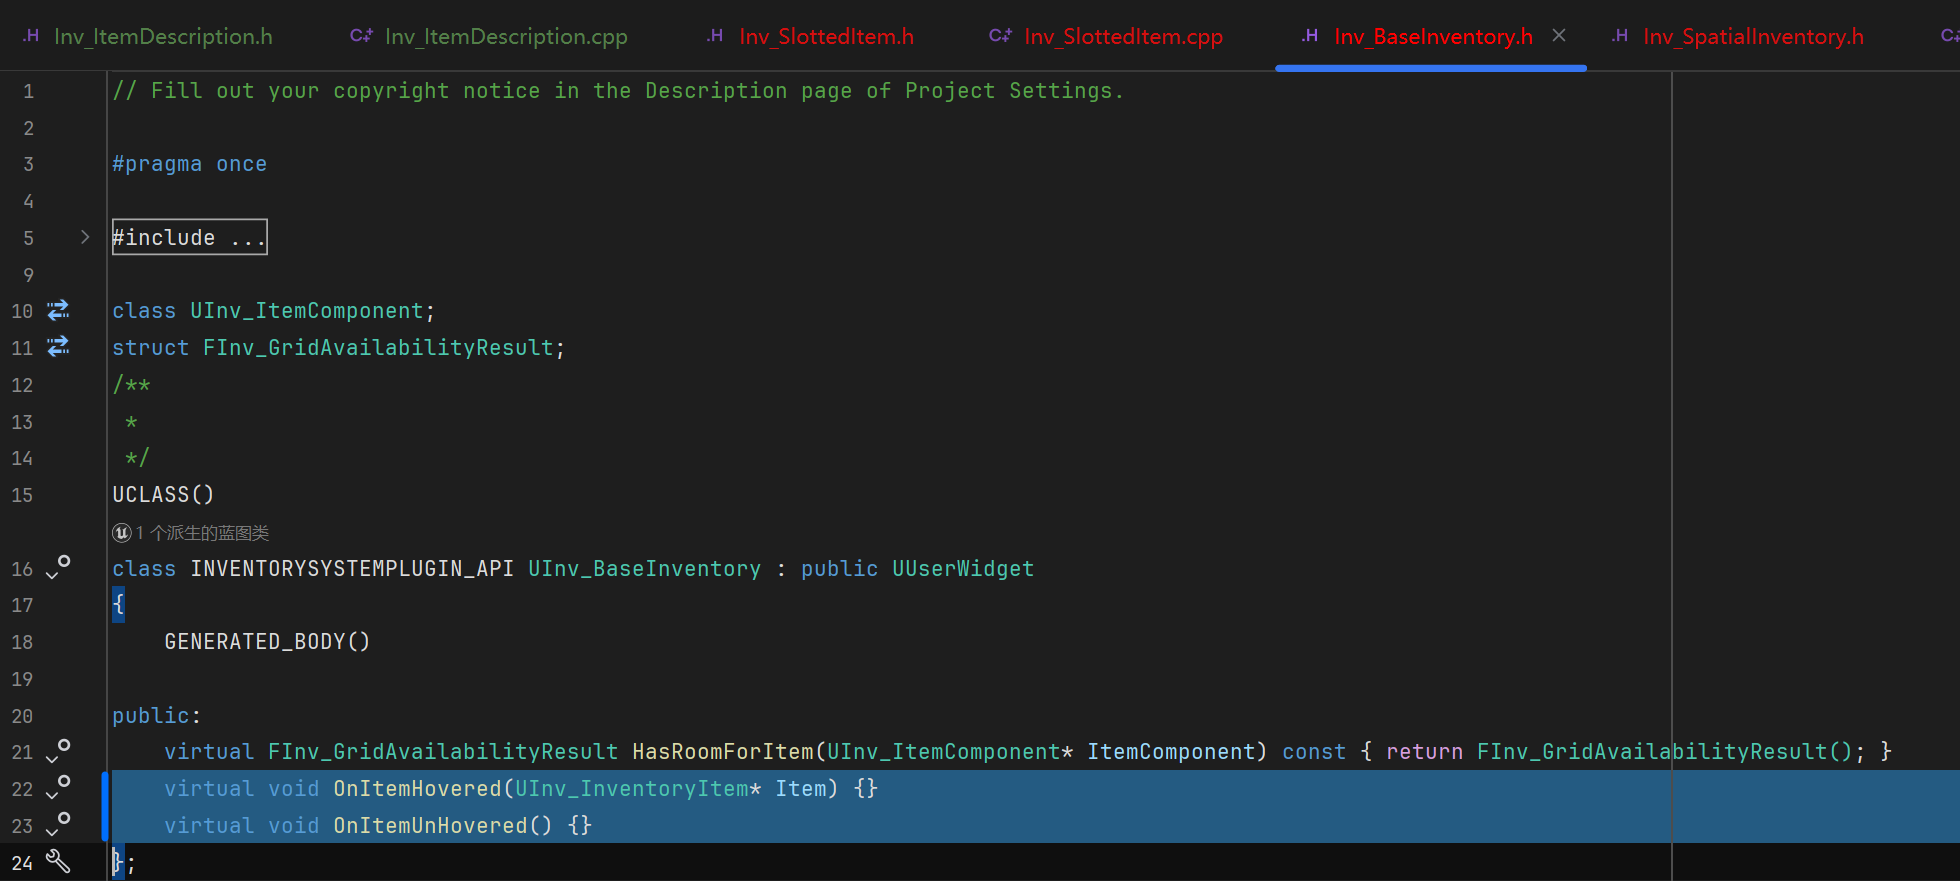Image resolution: width=1960 pixels, height=881 pixels.
Task: Switch to Inv_ItemDescription.h tab
Action: pos(163,37)
